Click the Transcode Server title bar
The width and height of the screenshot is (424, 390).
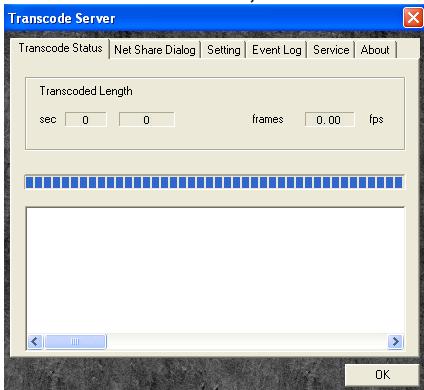[x=203, y=18]
